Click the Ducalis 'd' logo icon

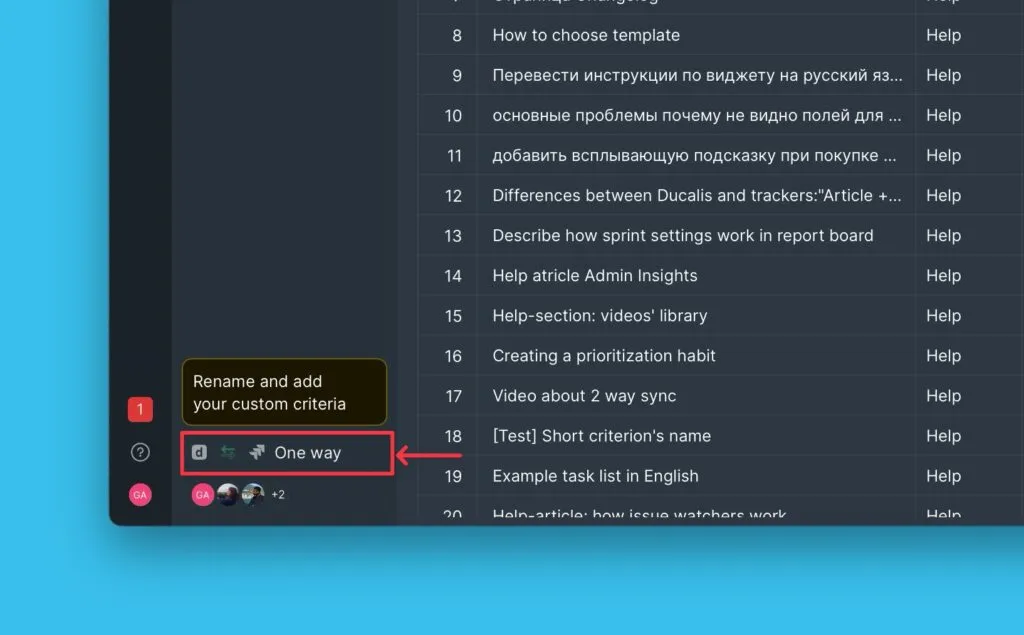pos(199,453)
